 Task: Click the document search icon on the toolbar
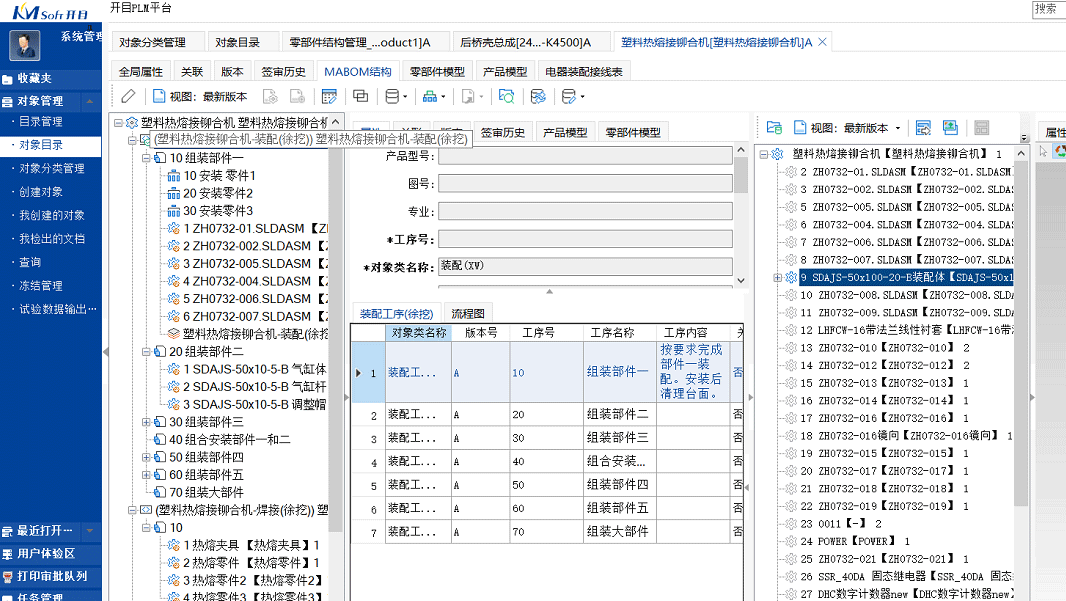click(507, 95)
